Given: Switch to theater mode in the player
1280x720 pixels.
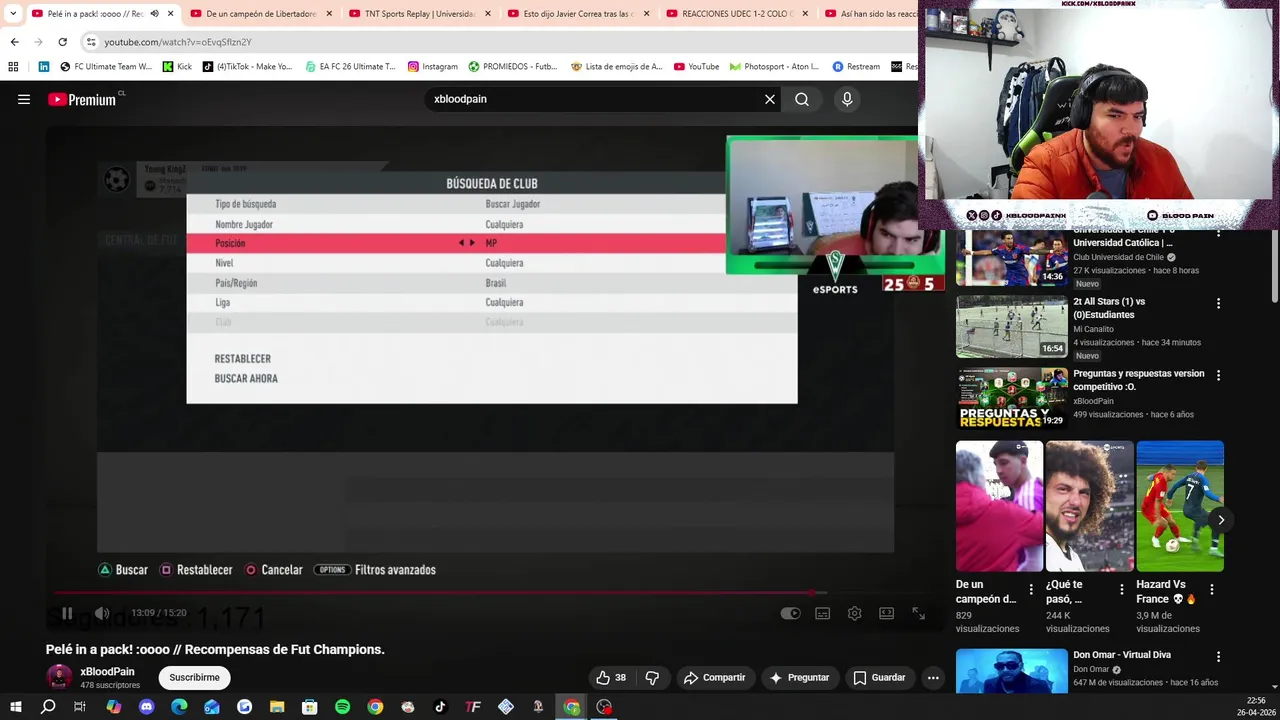Looking at the screenshot, I should point(886,613).
